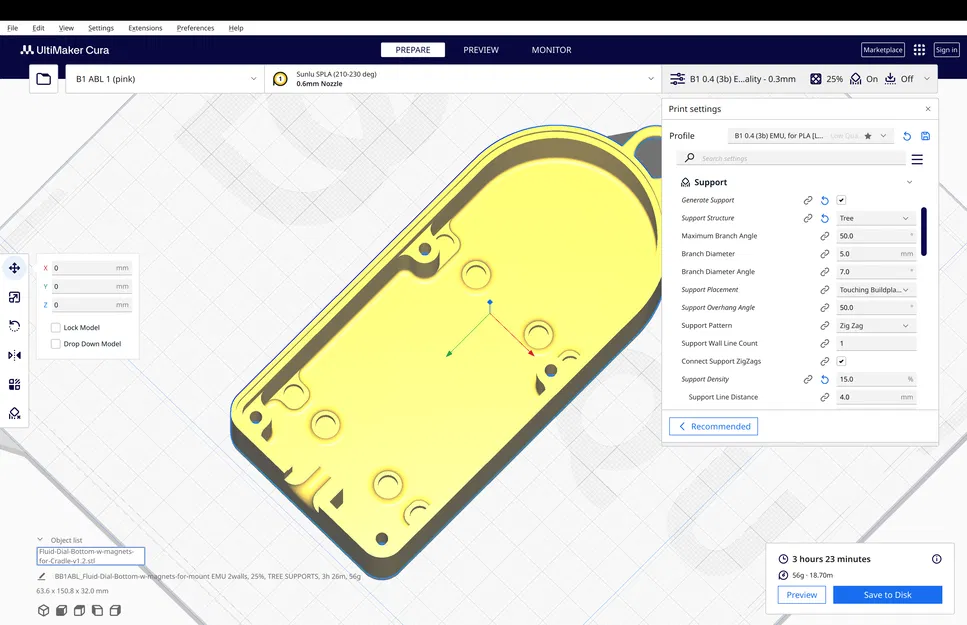Open the Extensions menu
The height and width of the screenshot is (625, 967).
point(145,28)
